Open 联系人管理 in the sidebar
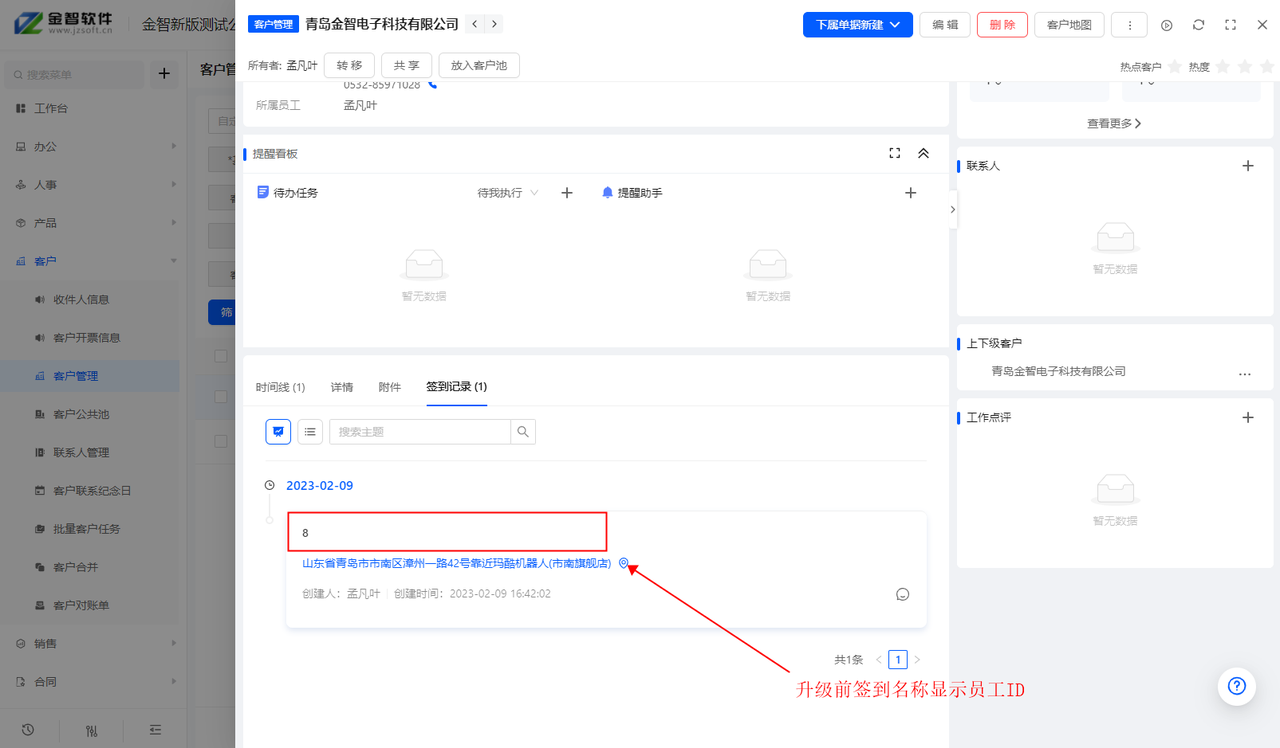The height and width of the screenshot is (748, 1280). coord(81,453)
